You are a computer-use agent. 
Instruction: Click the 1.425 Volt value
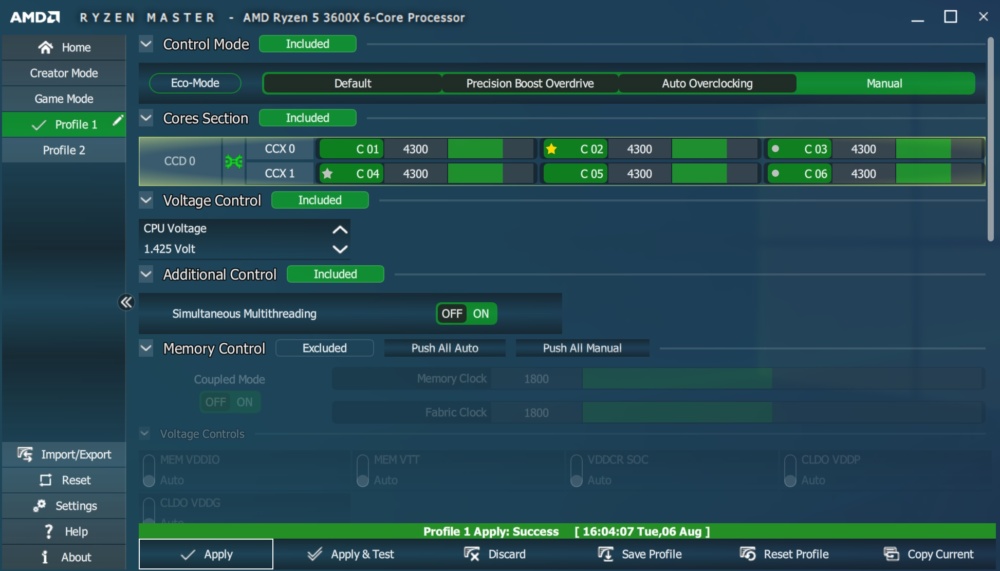[169, 249]
